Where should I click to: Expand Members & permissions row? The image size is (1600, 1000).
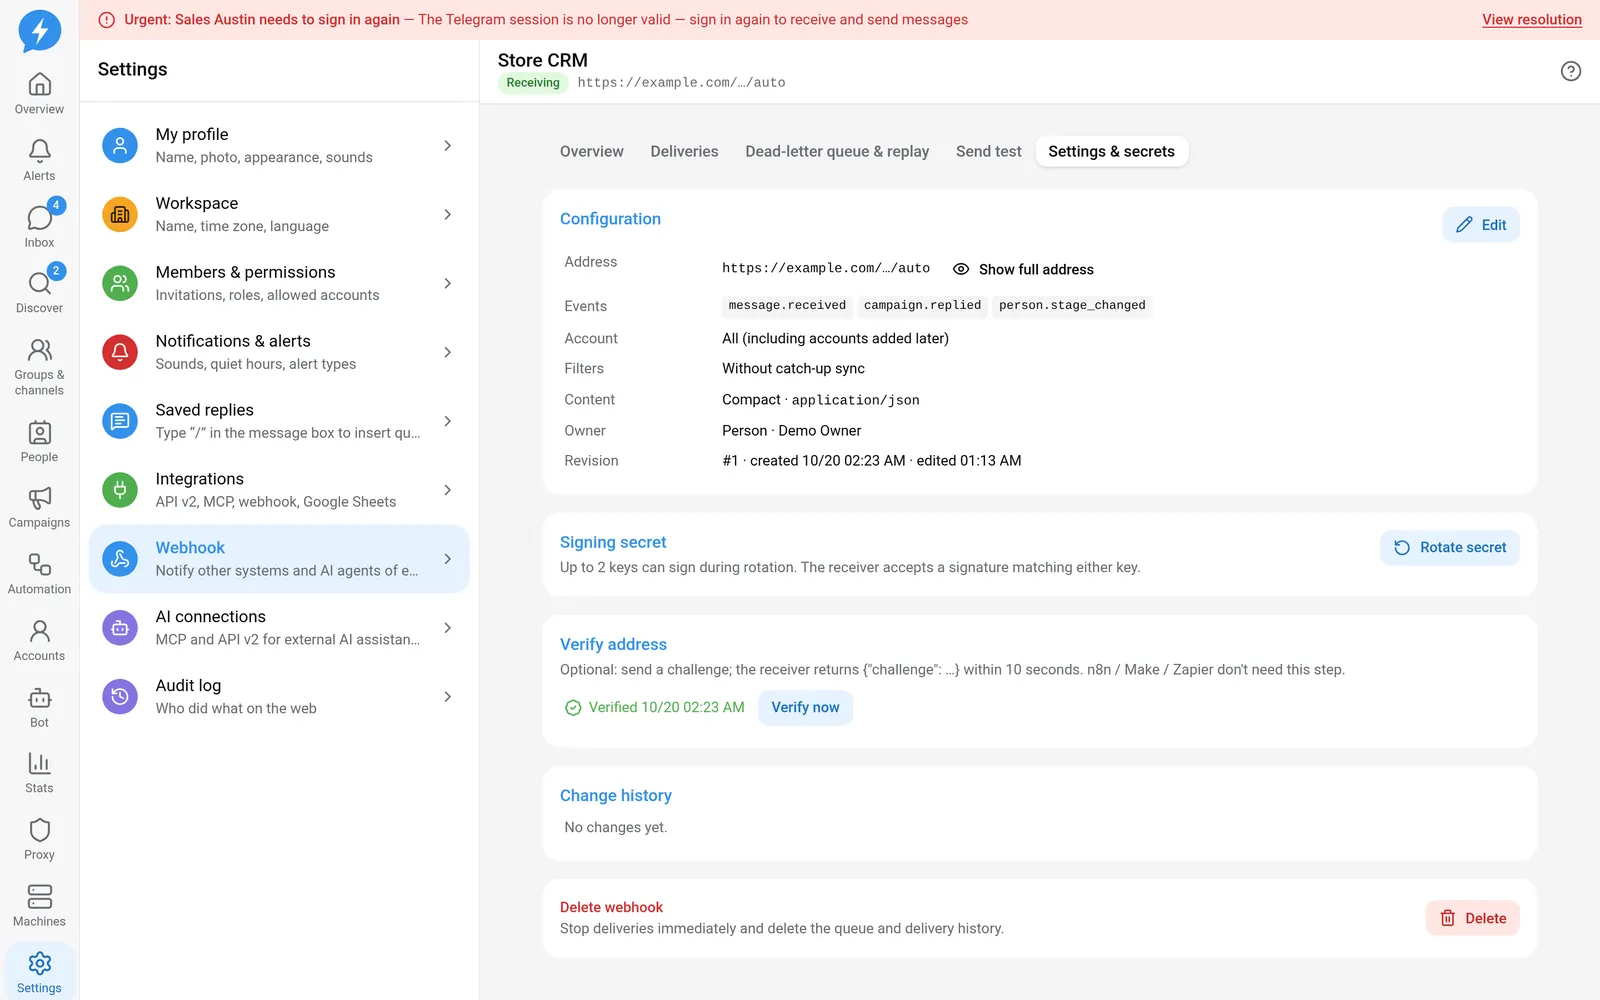click(x=279, y=284)
